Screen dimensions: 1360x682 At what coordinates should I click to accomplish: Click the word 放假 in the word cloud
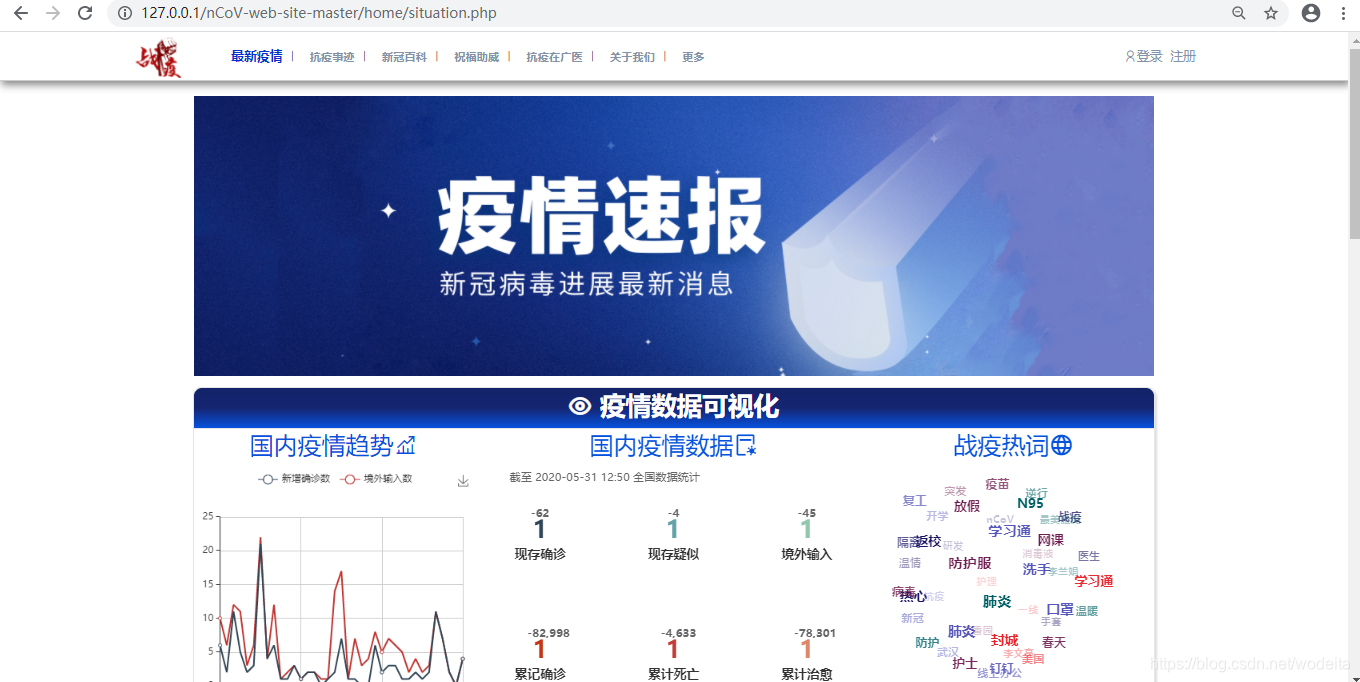coord(967,506)
